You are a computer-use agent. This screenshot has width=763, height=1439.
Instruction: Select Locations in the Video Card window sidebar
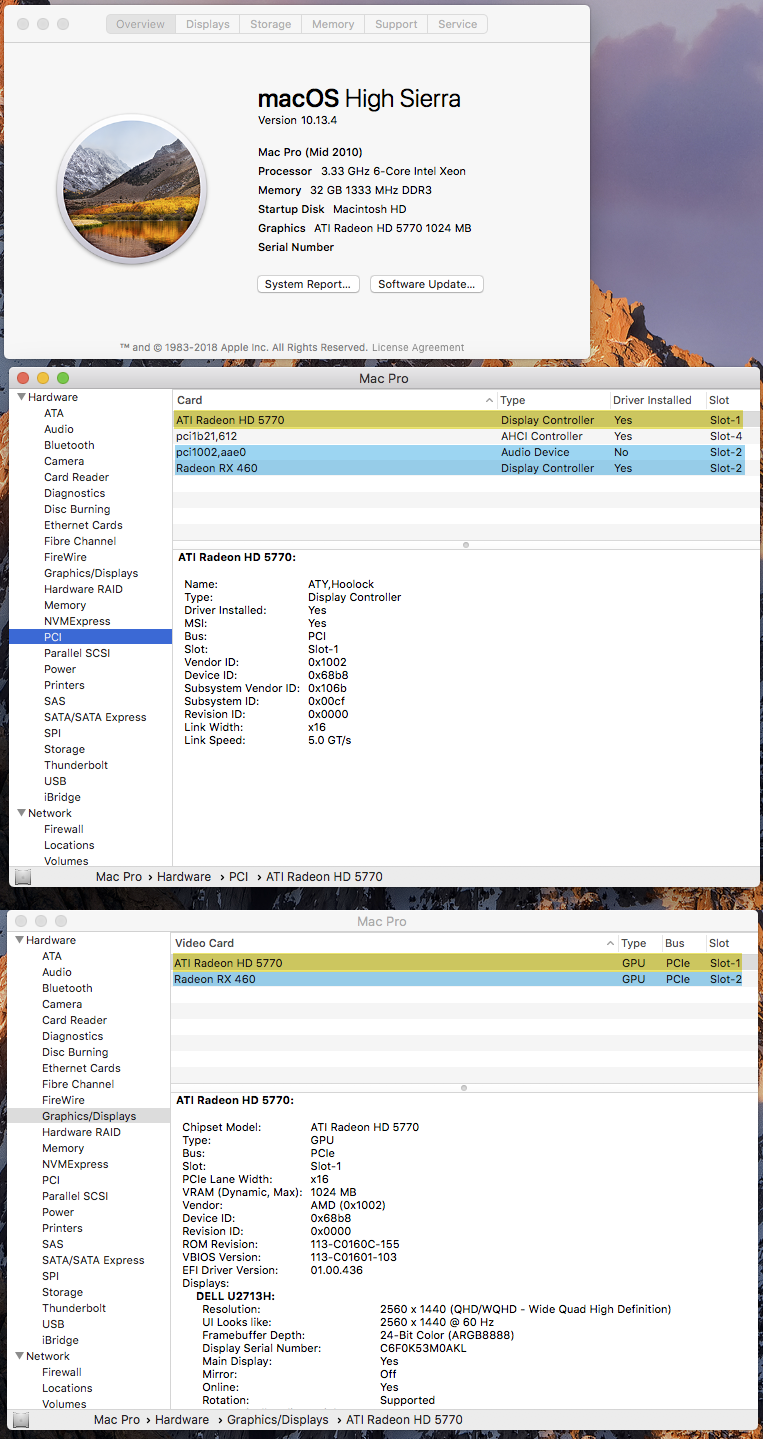(67, 1388)
